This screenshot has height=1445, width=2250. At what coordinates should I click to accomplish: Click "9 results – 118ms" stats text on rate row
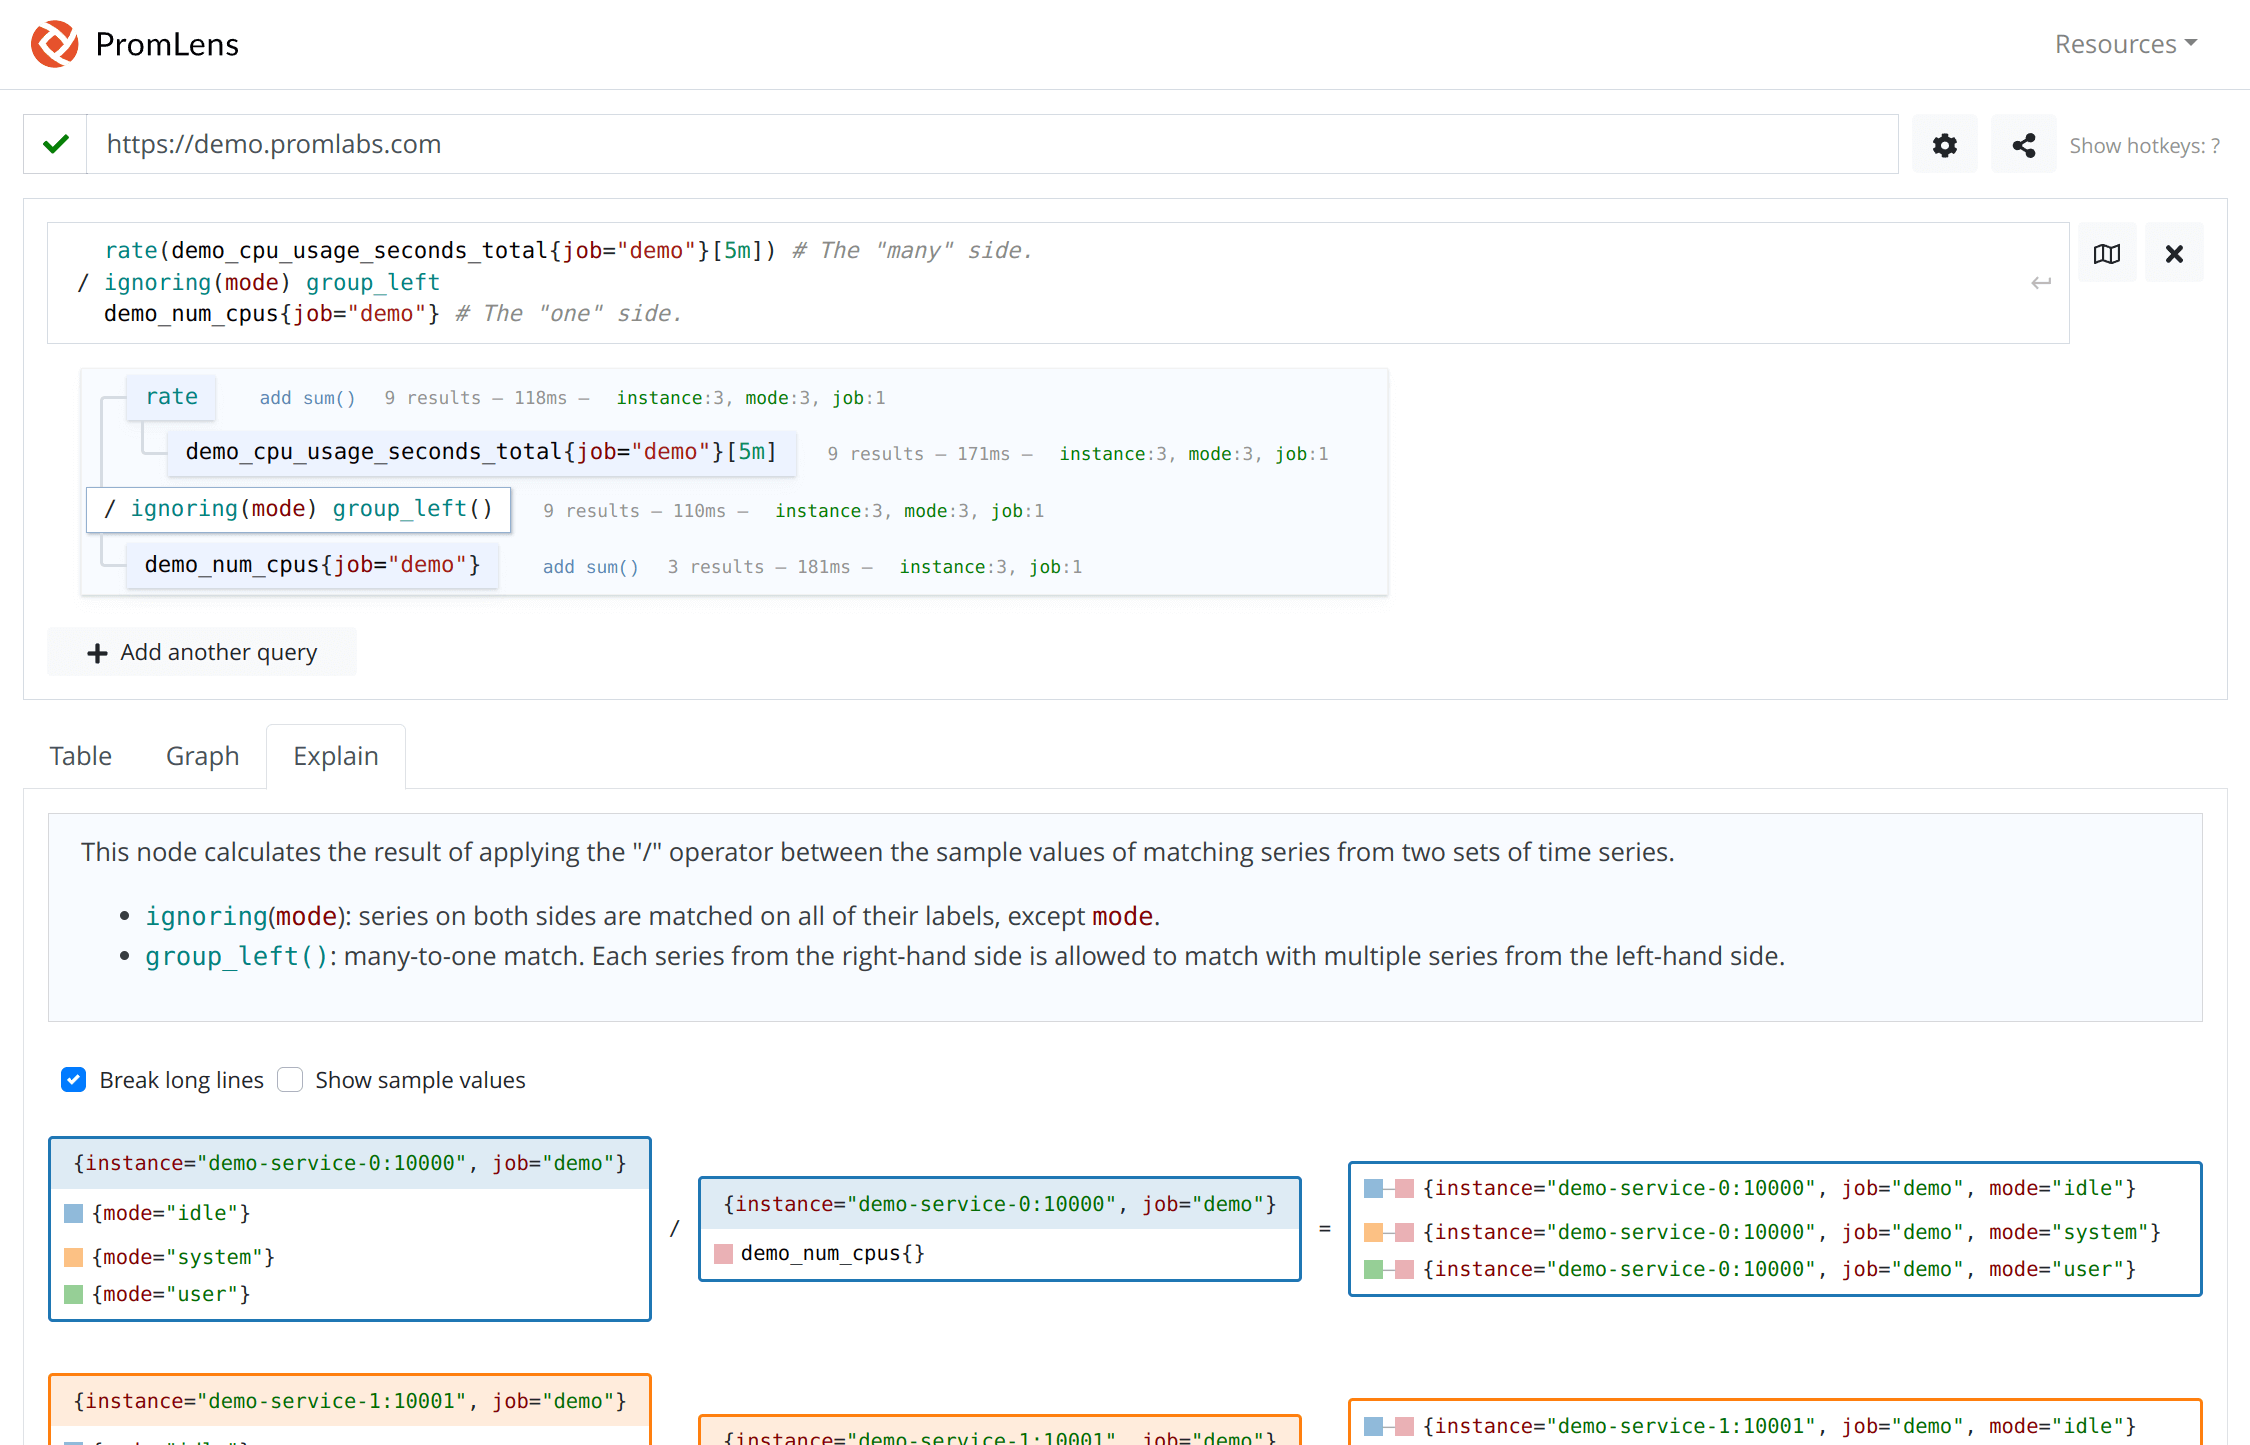click(475, 398)
